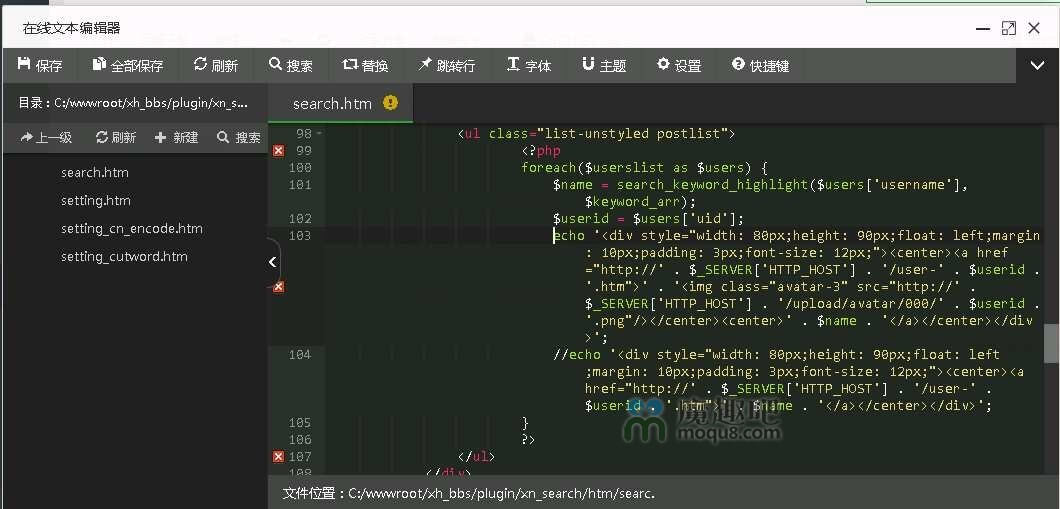This screenshot has width=1060, height=509.
Task: Close the online text editor window
Action: (1034, 28)
